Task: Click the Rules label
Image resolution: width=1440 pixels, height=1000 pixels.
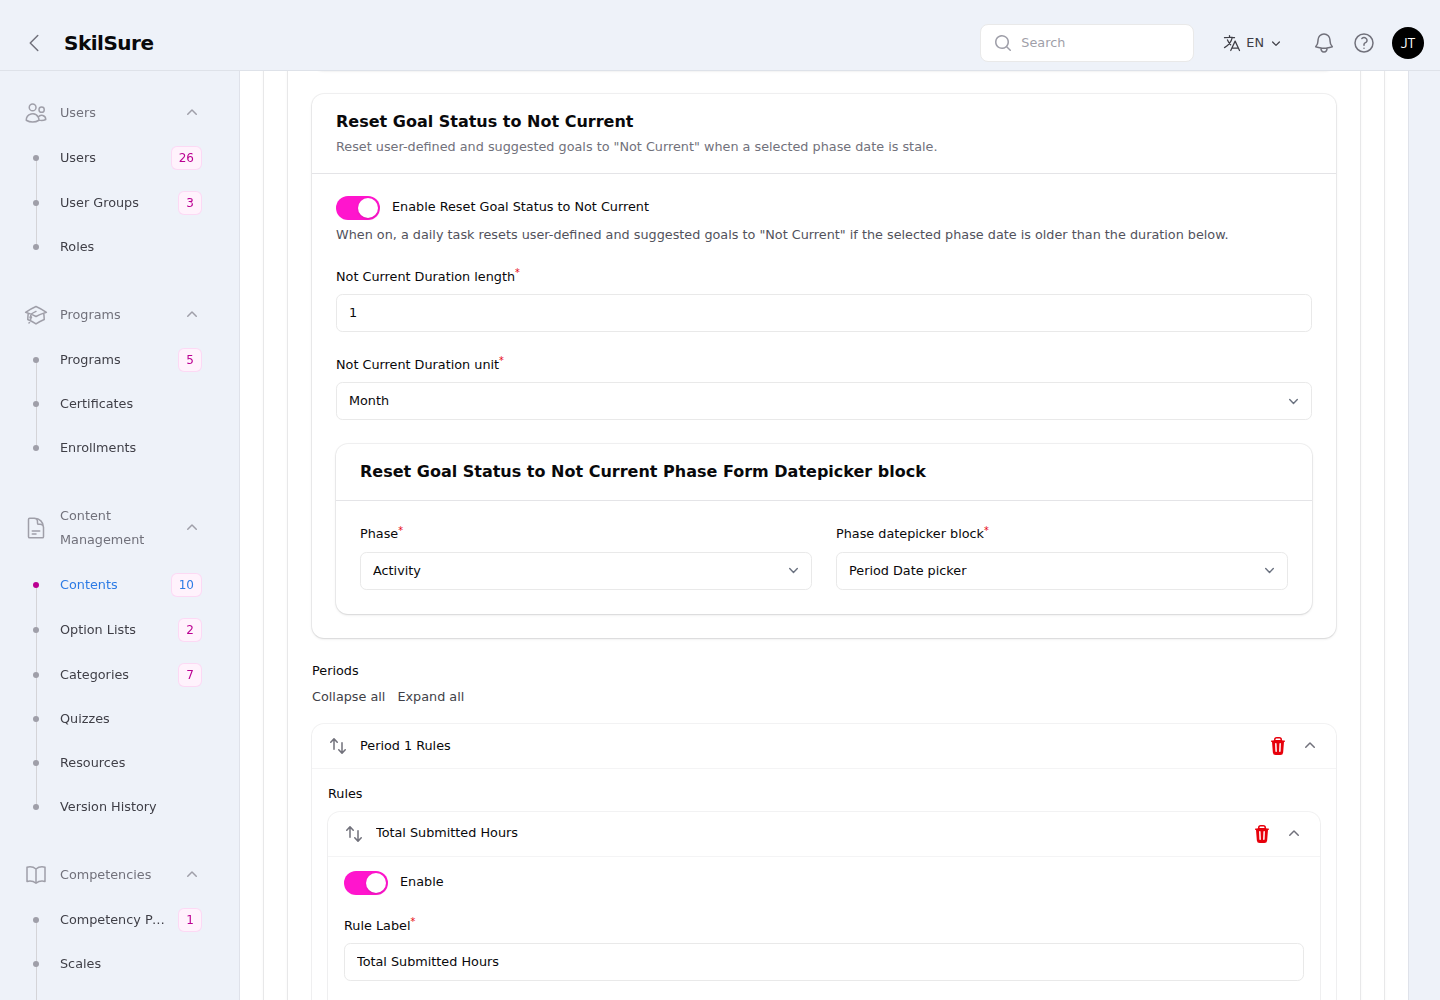Action: click(345, 794)
